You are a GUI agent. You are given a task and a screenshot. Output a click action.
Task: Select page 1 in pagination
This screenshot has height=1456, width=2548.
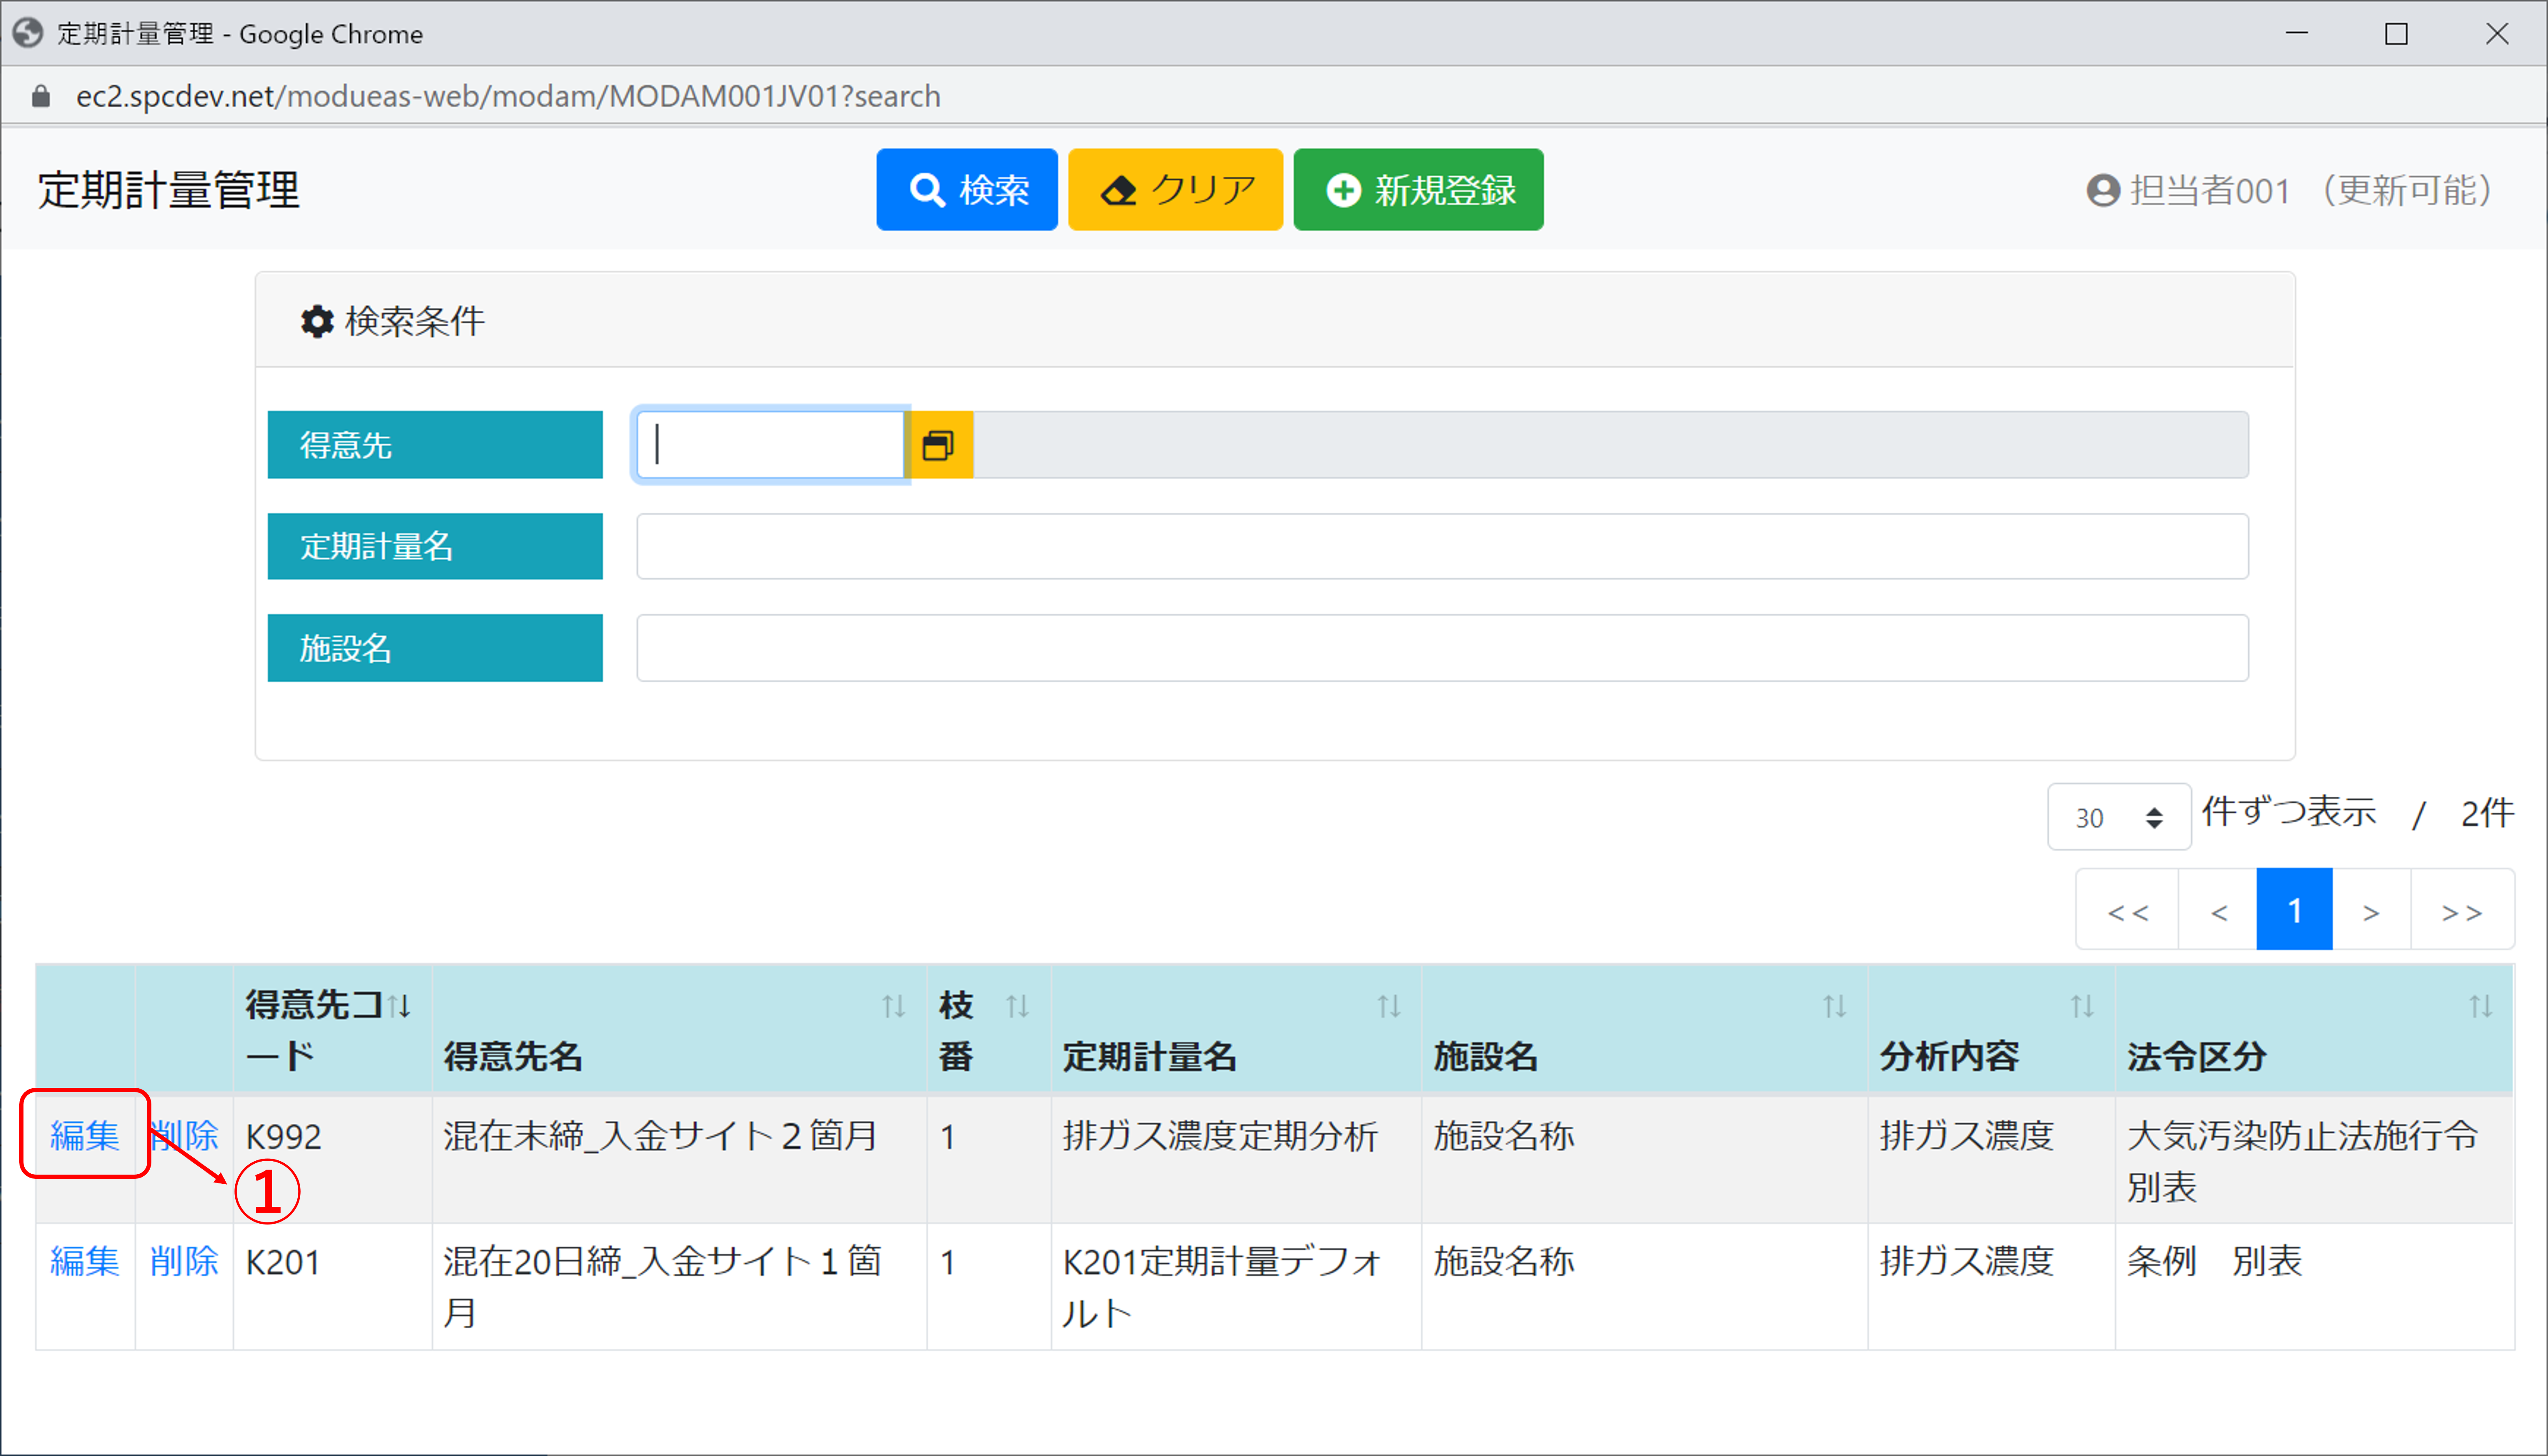coord(2295,910)
